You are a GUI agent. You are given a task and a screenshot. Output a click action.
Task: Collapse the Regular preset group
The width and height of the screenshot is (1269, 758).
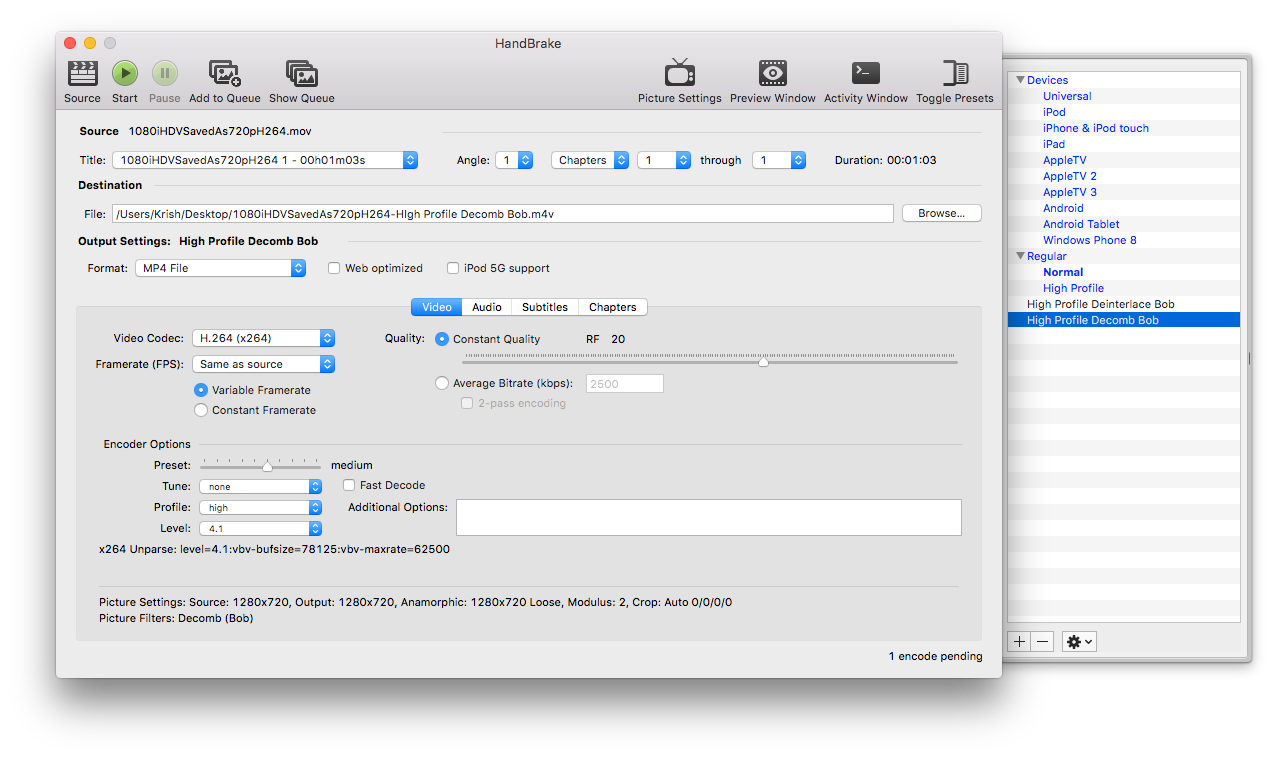(x=1021, y=256)
